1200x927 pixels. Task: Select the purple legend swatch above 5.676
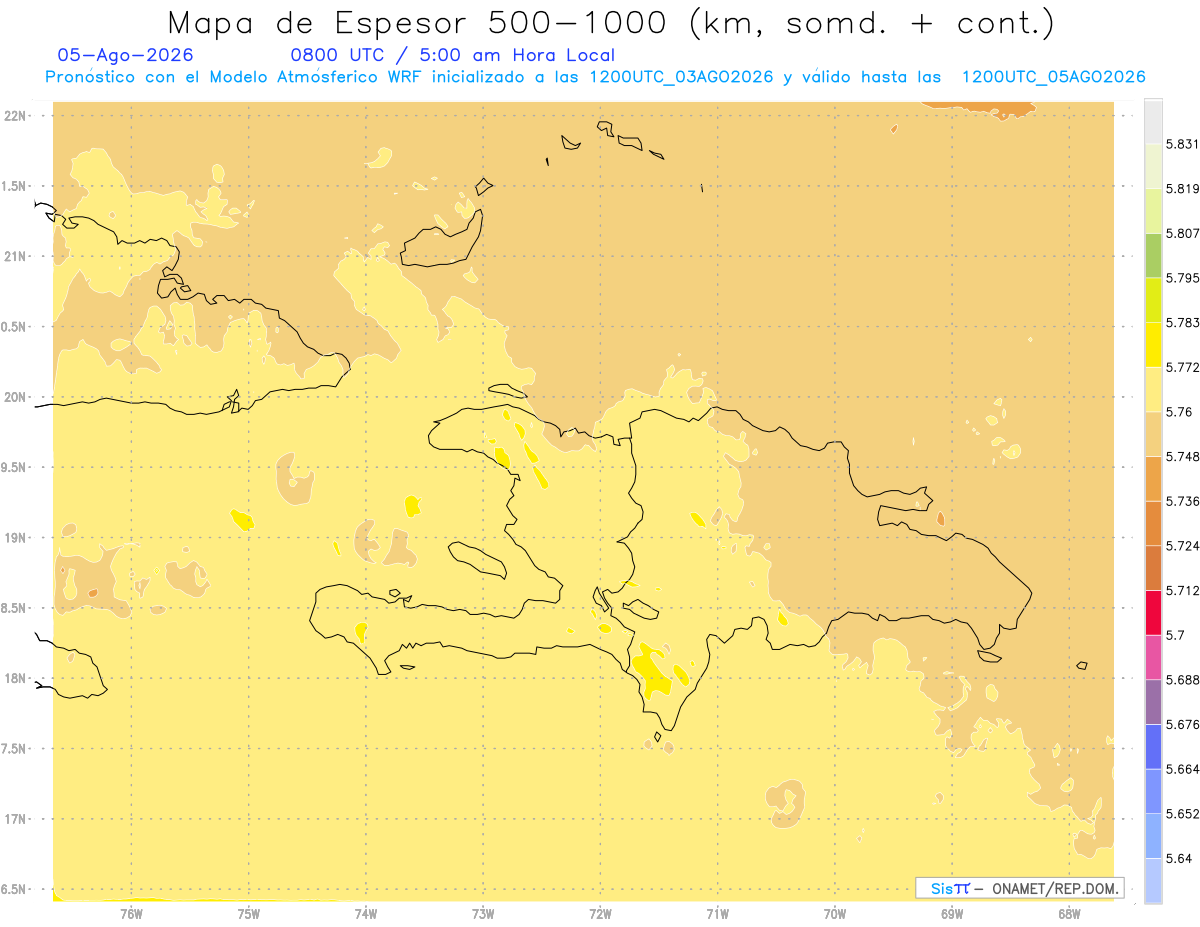click(x=1153, y=702)
